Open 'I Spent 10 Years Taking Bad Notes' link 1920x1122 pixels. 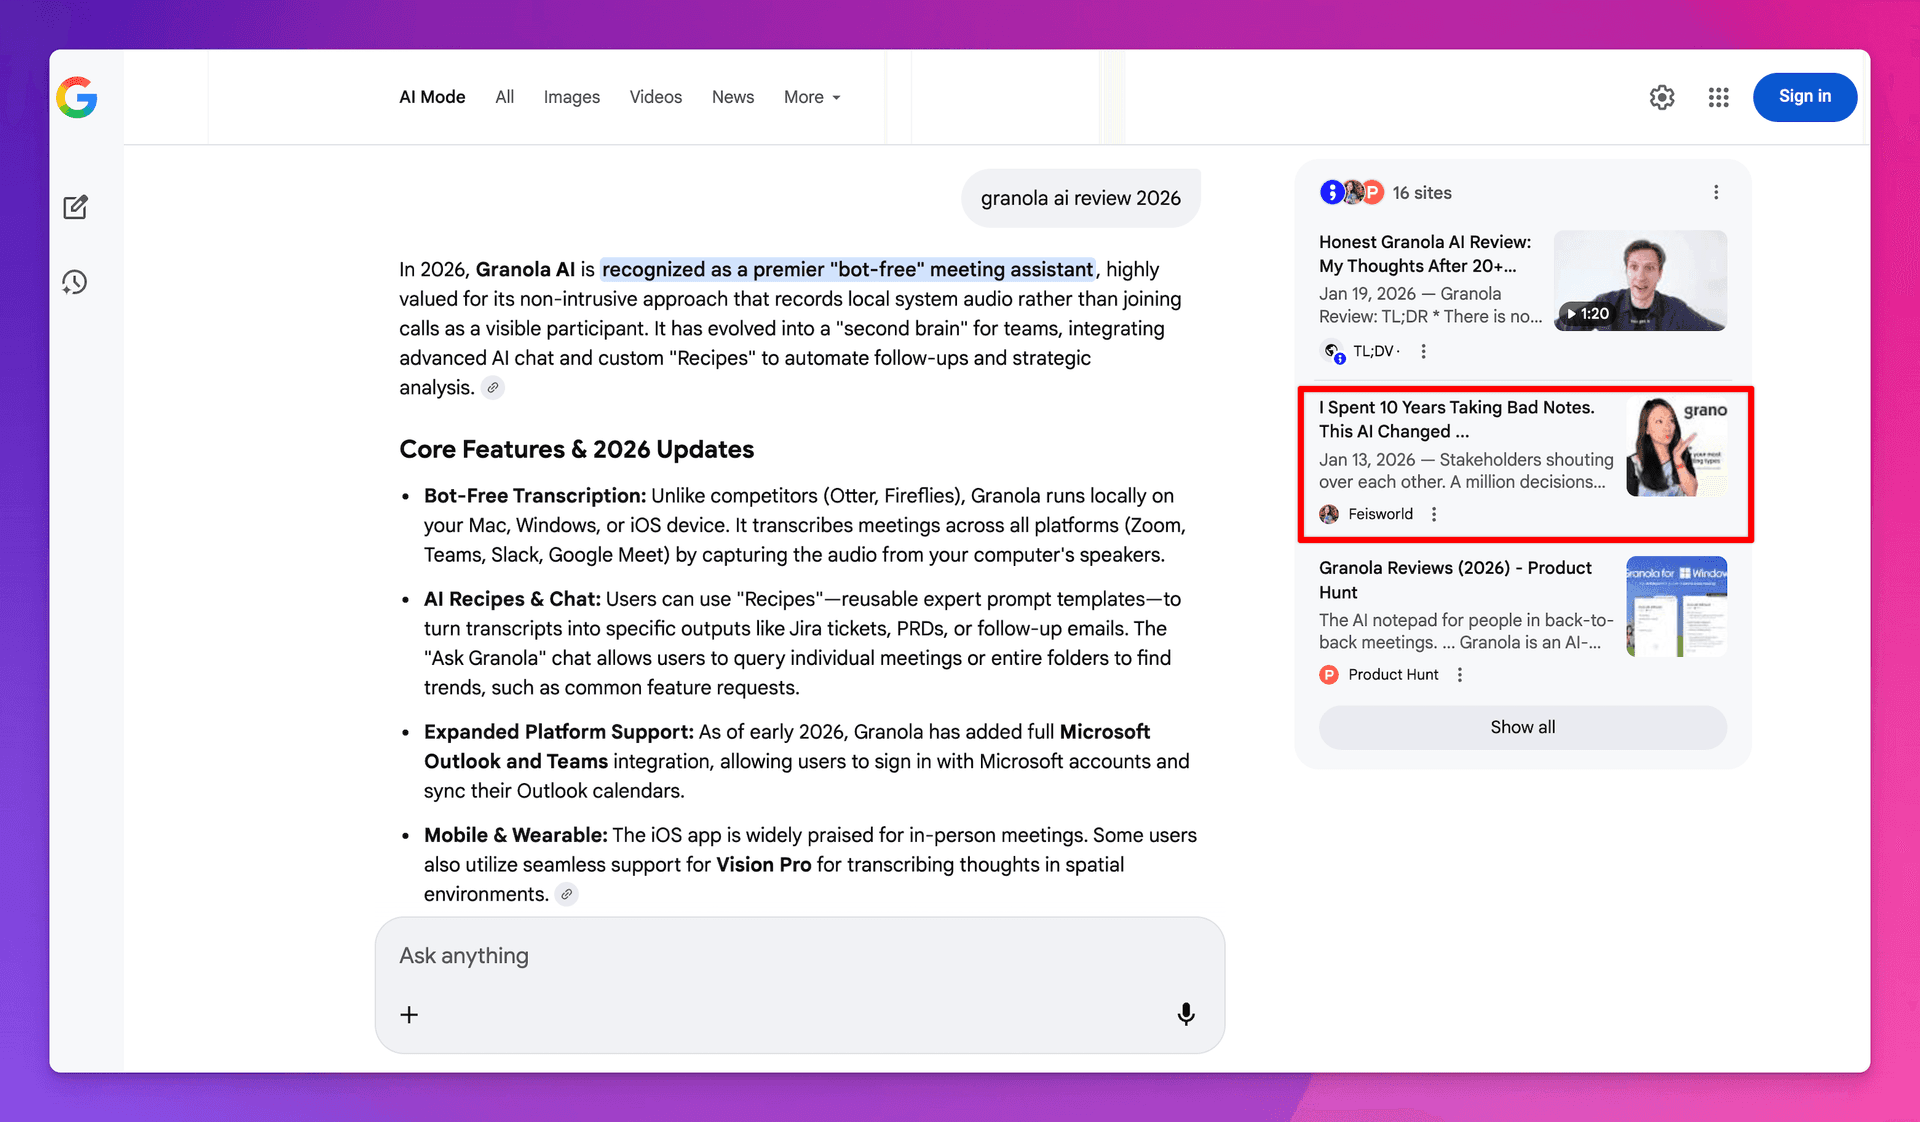click(1457, 419)
